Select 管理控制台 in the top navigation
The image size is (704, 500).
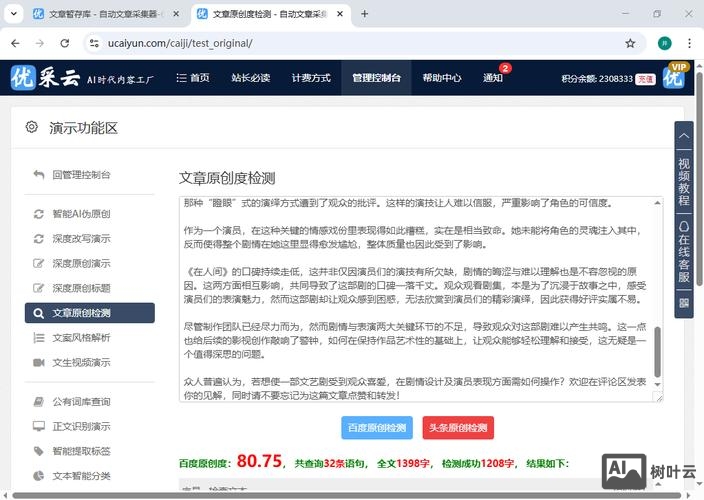[x=376, y=78]
